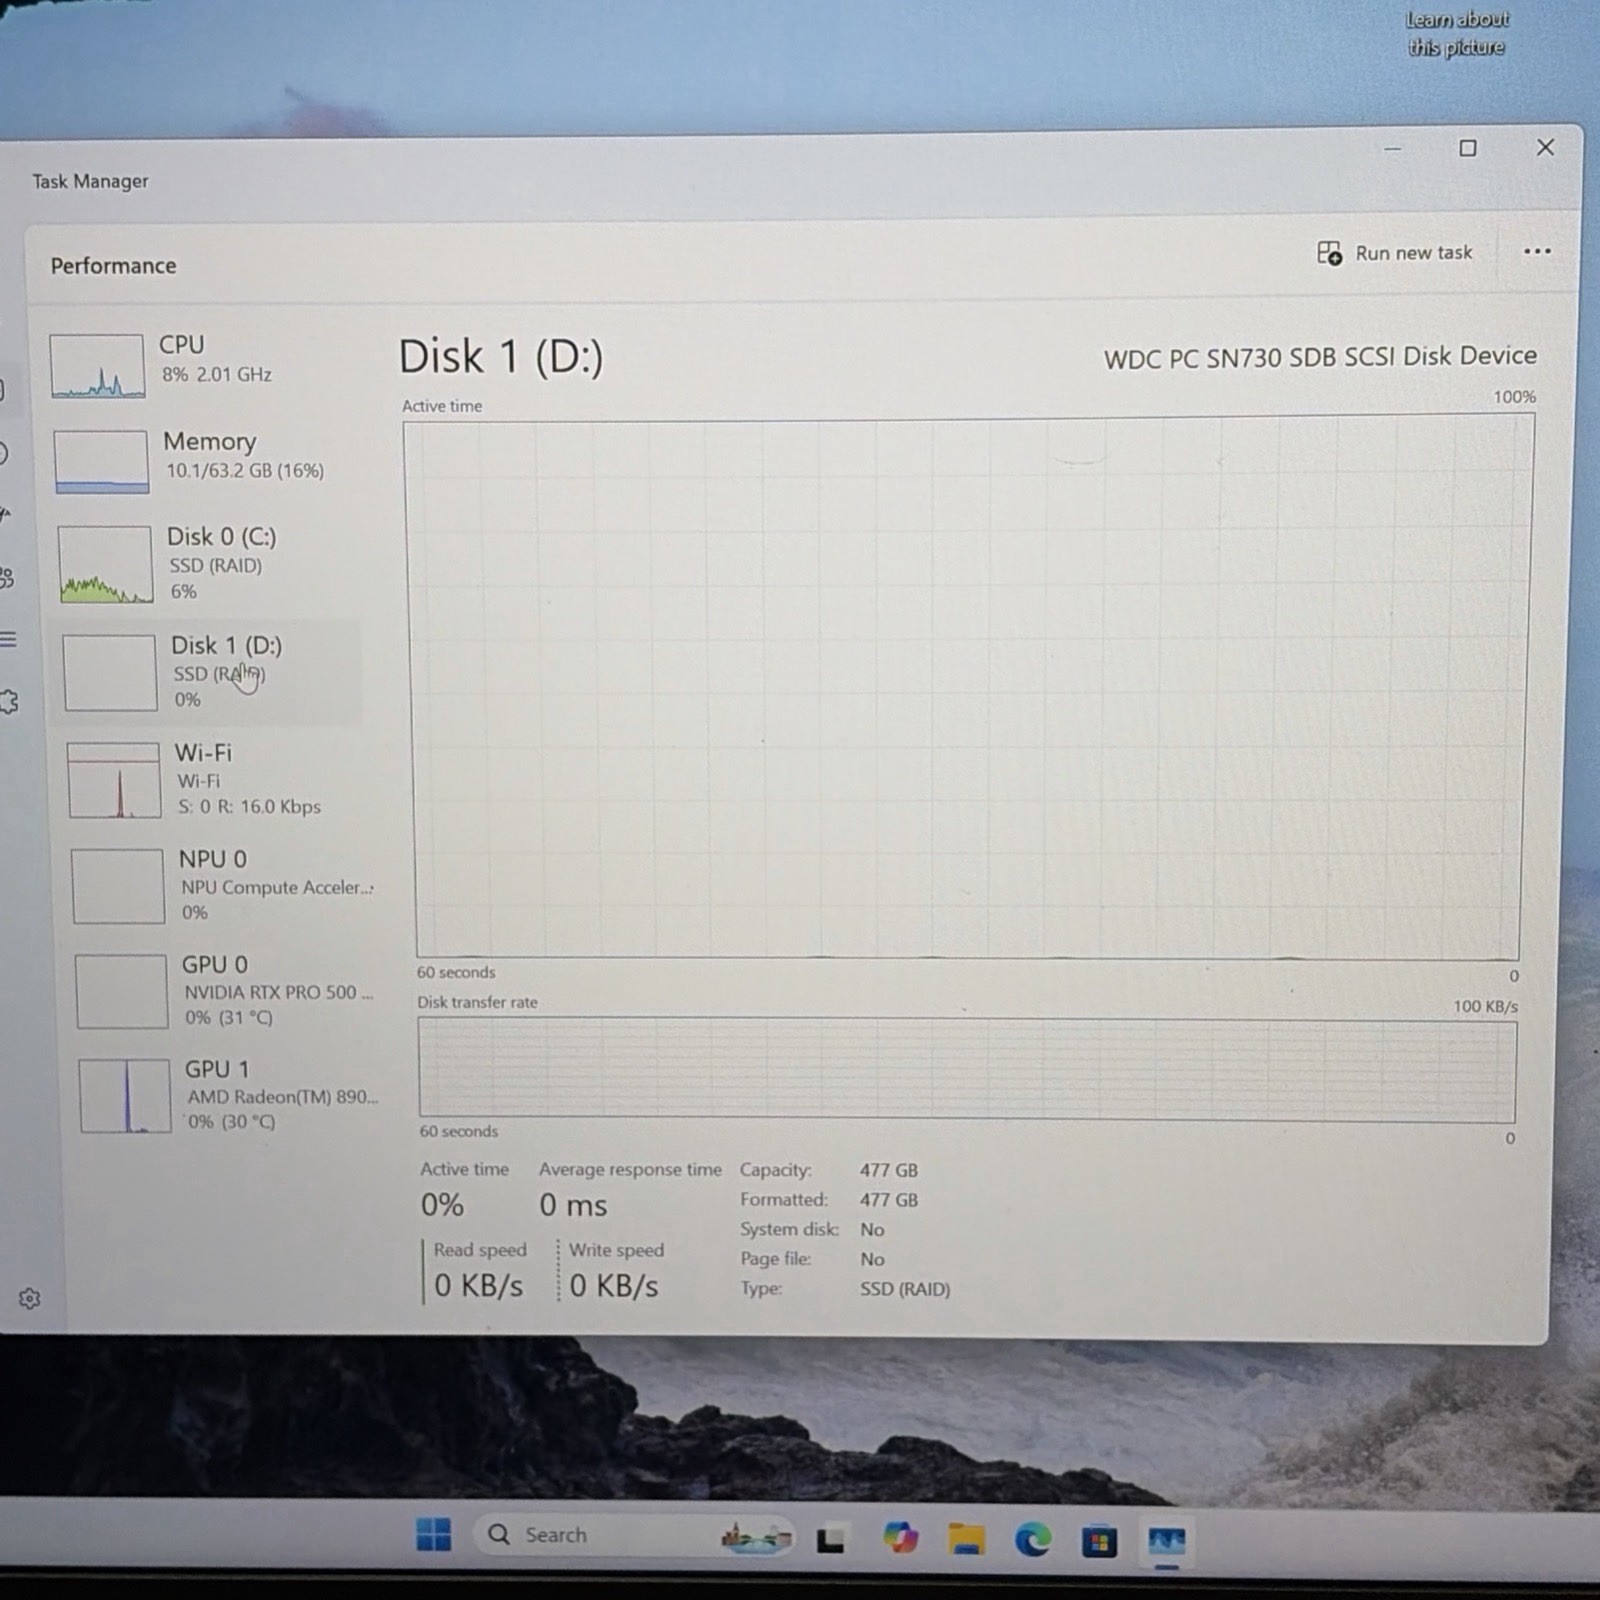Viewport: 1600px width, 1600px height.
Task: Click the Write speed 0 KB/s value
Action: point(614,1286)
